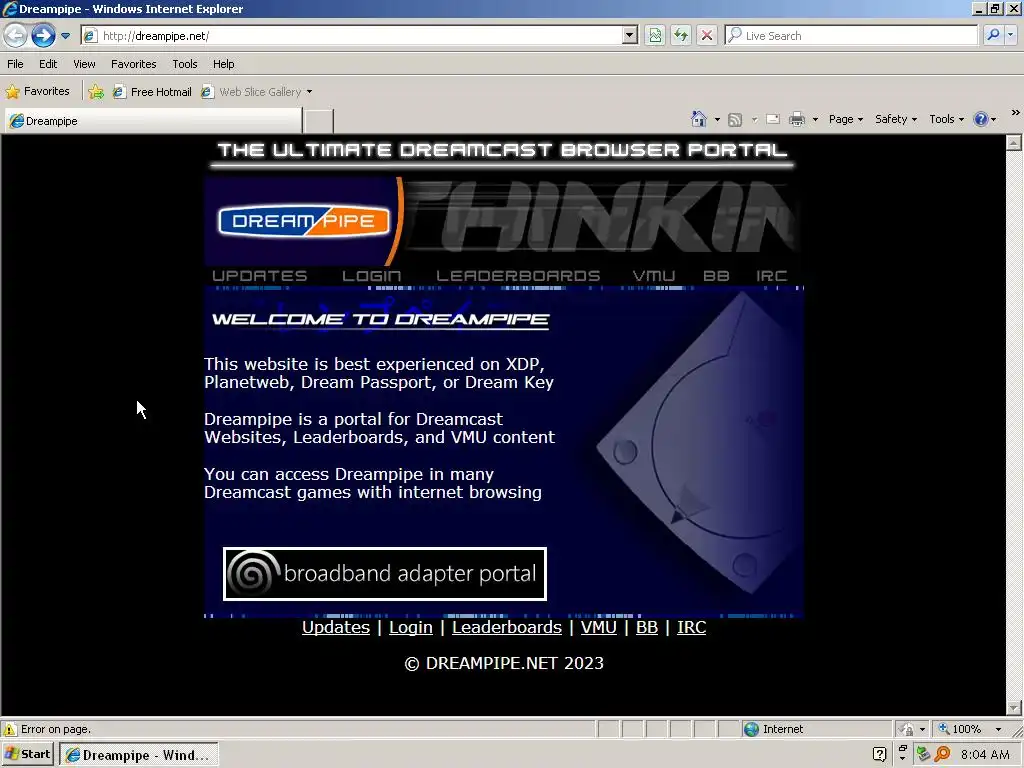Viewport: 1024px width, 768px height.
Task: Expand the command bar overflow chevron
Action: point(1016,113)
